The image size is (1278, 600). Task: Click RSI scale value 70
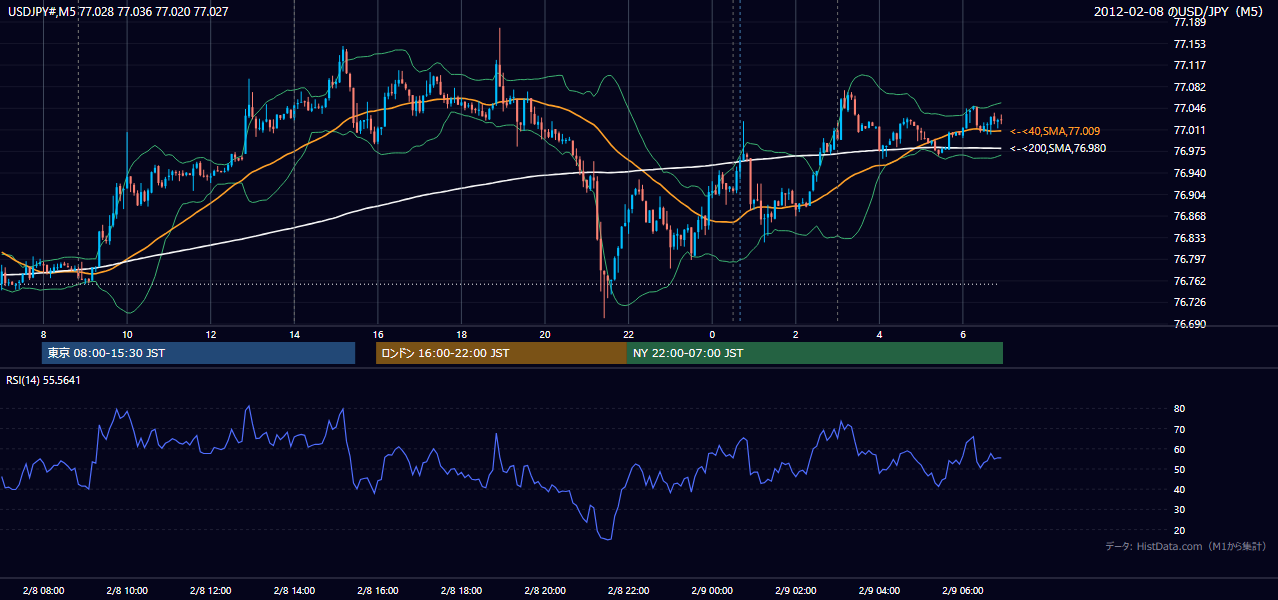(1180, 429)
